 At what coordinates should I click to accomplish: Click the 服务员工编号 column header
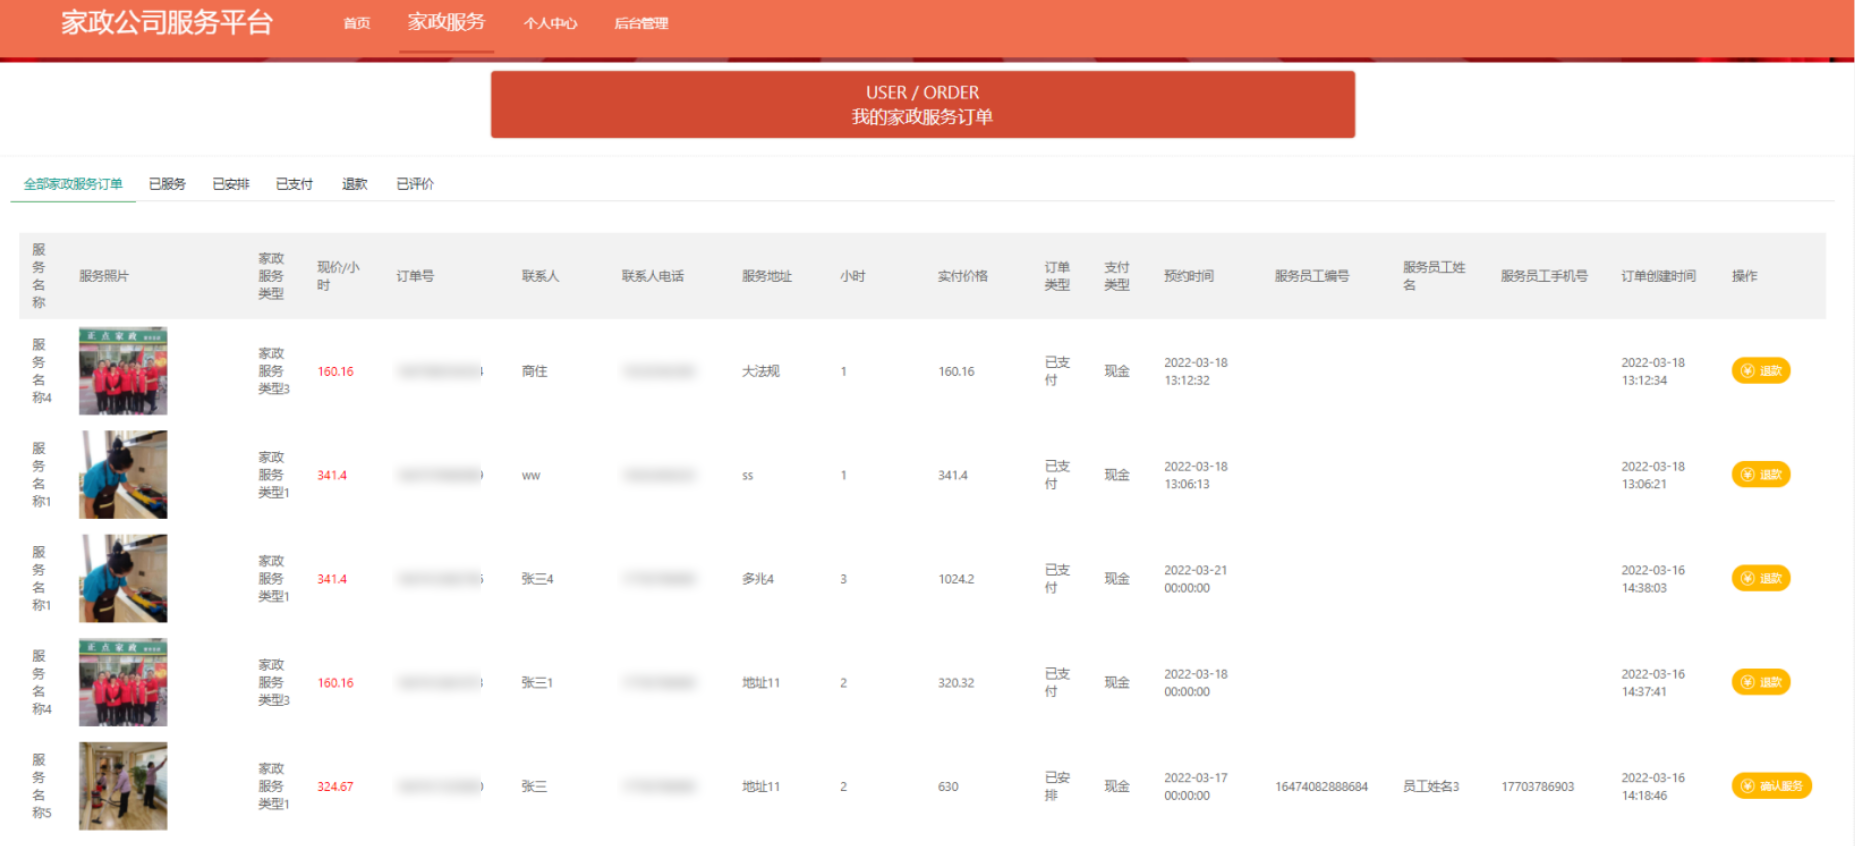(1312, 276)
